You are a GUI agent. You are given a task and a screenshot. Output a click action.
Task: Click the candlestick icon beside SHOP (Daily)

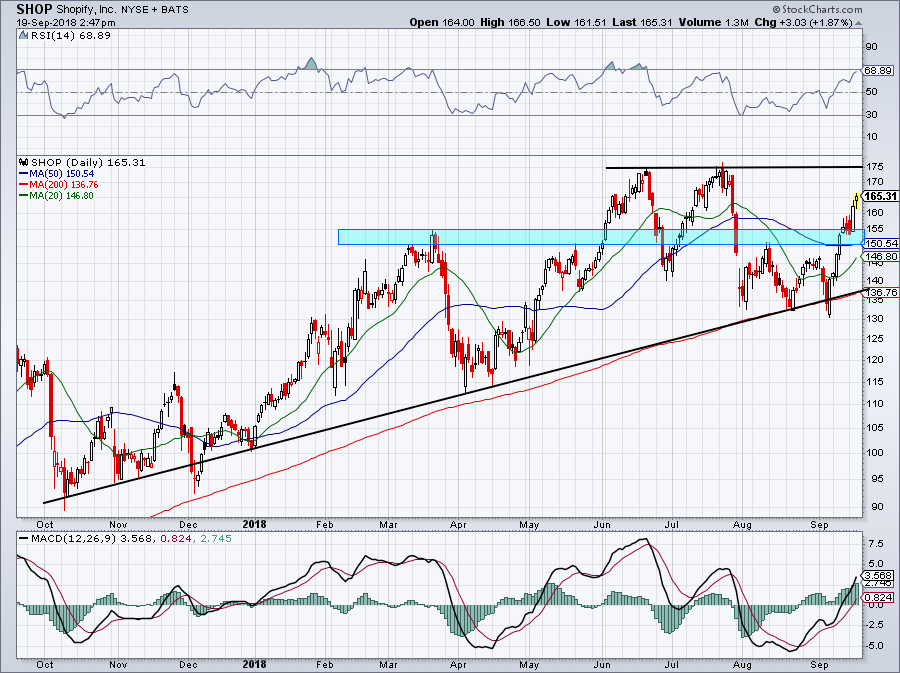[x=24, y=162]
